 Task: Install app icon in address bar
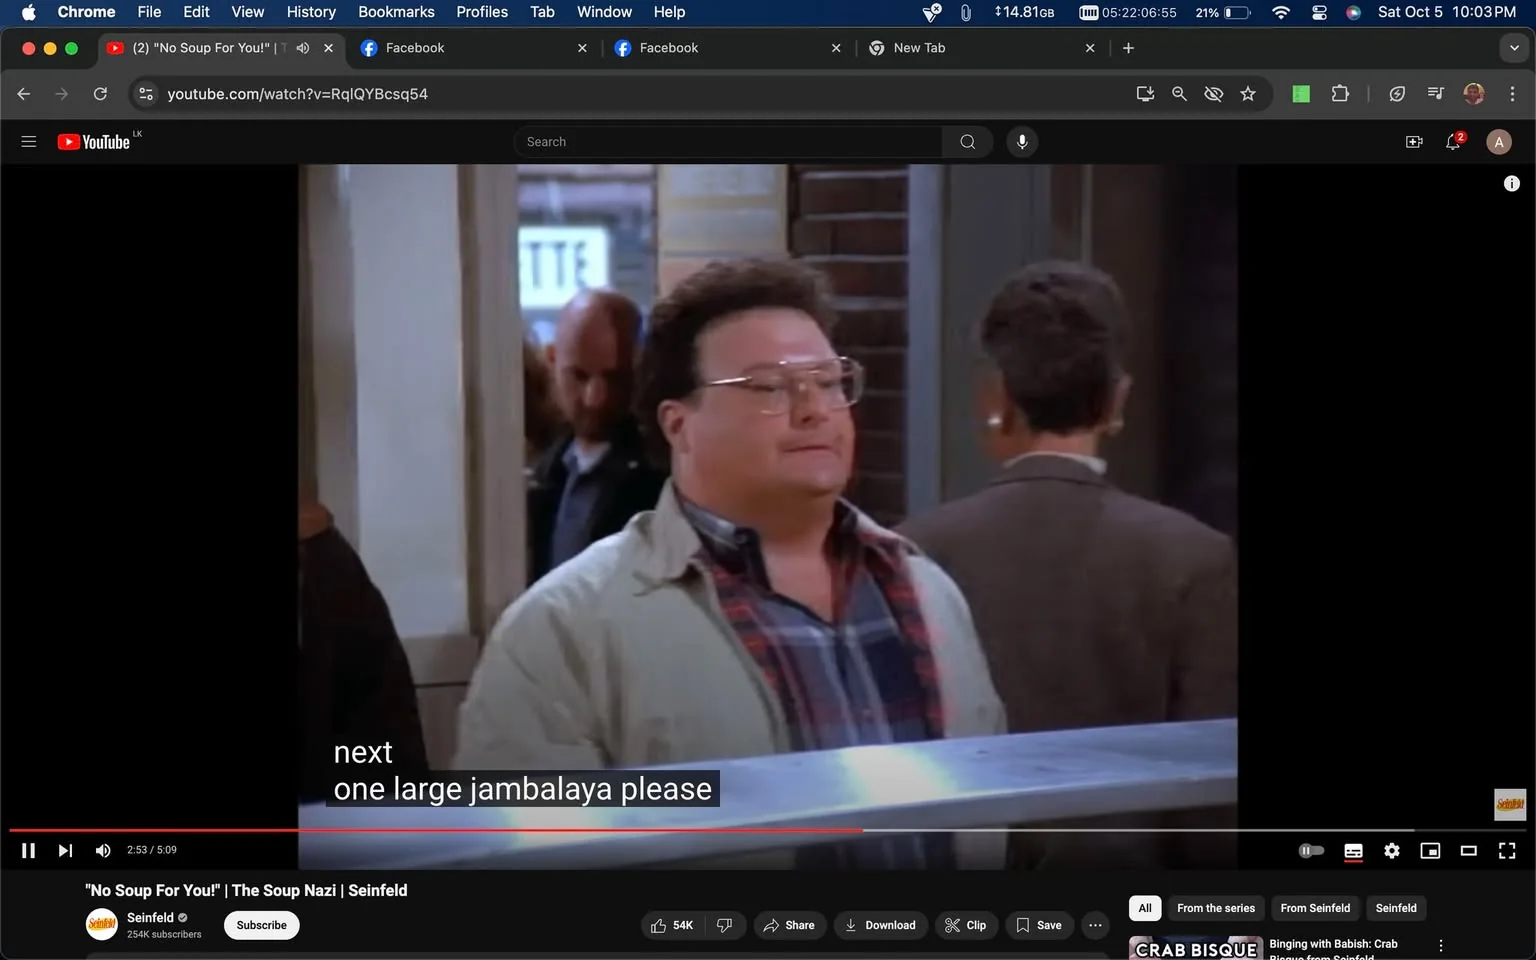[1145, 94]
